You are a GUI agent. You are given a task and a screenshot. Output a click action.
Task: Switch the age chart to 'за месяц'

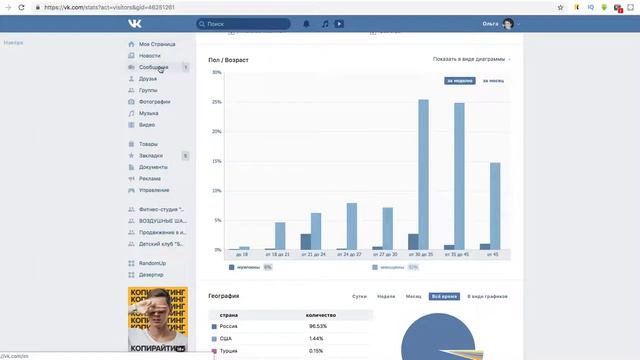point(493,81)
